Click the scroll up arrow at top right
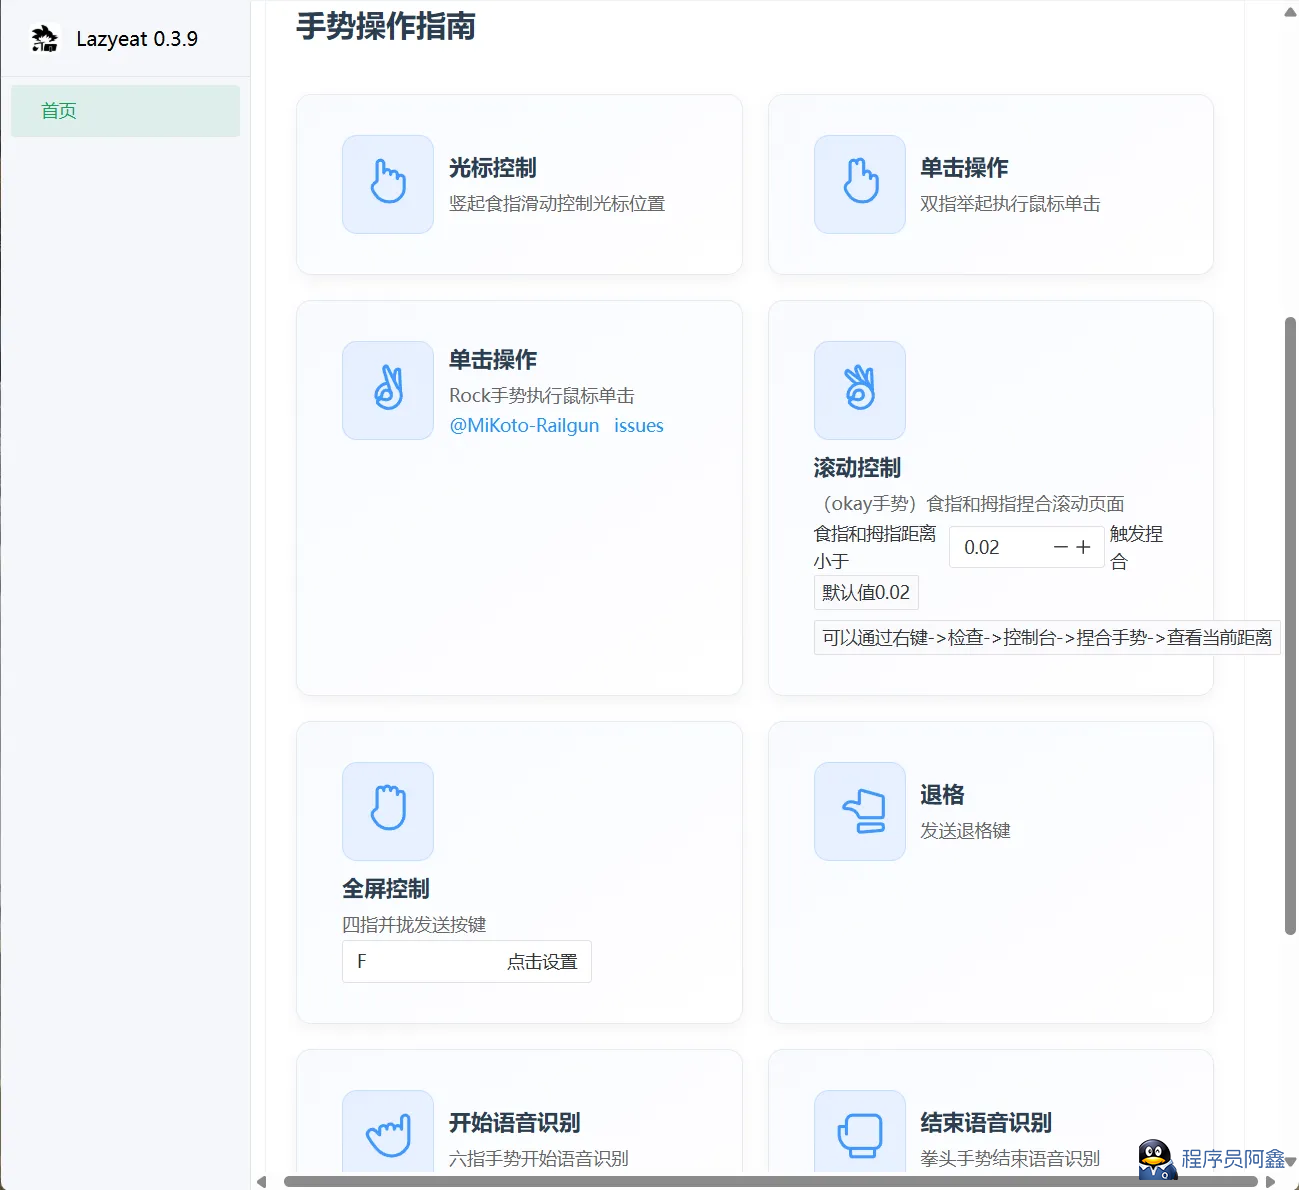 tap(1290, 12)
